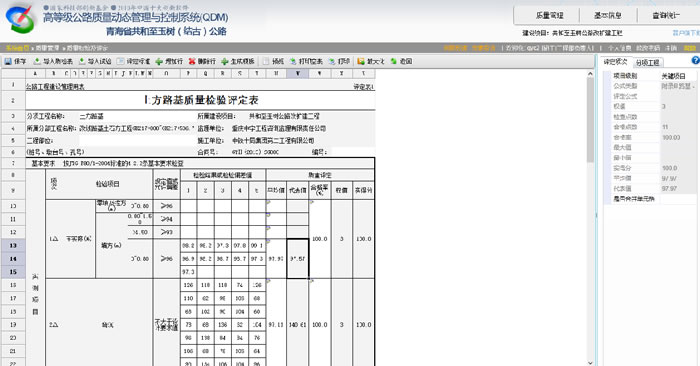700x366 pixels.
Task: Click the print (打印) toolbar icon
Action: point(332,61)
